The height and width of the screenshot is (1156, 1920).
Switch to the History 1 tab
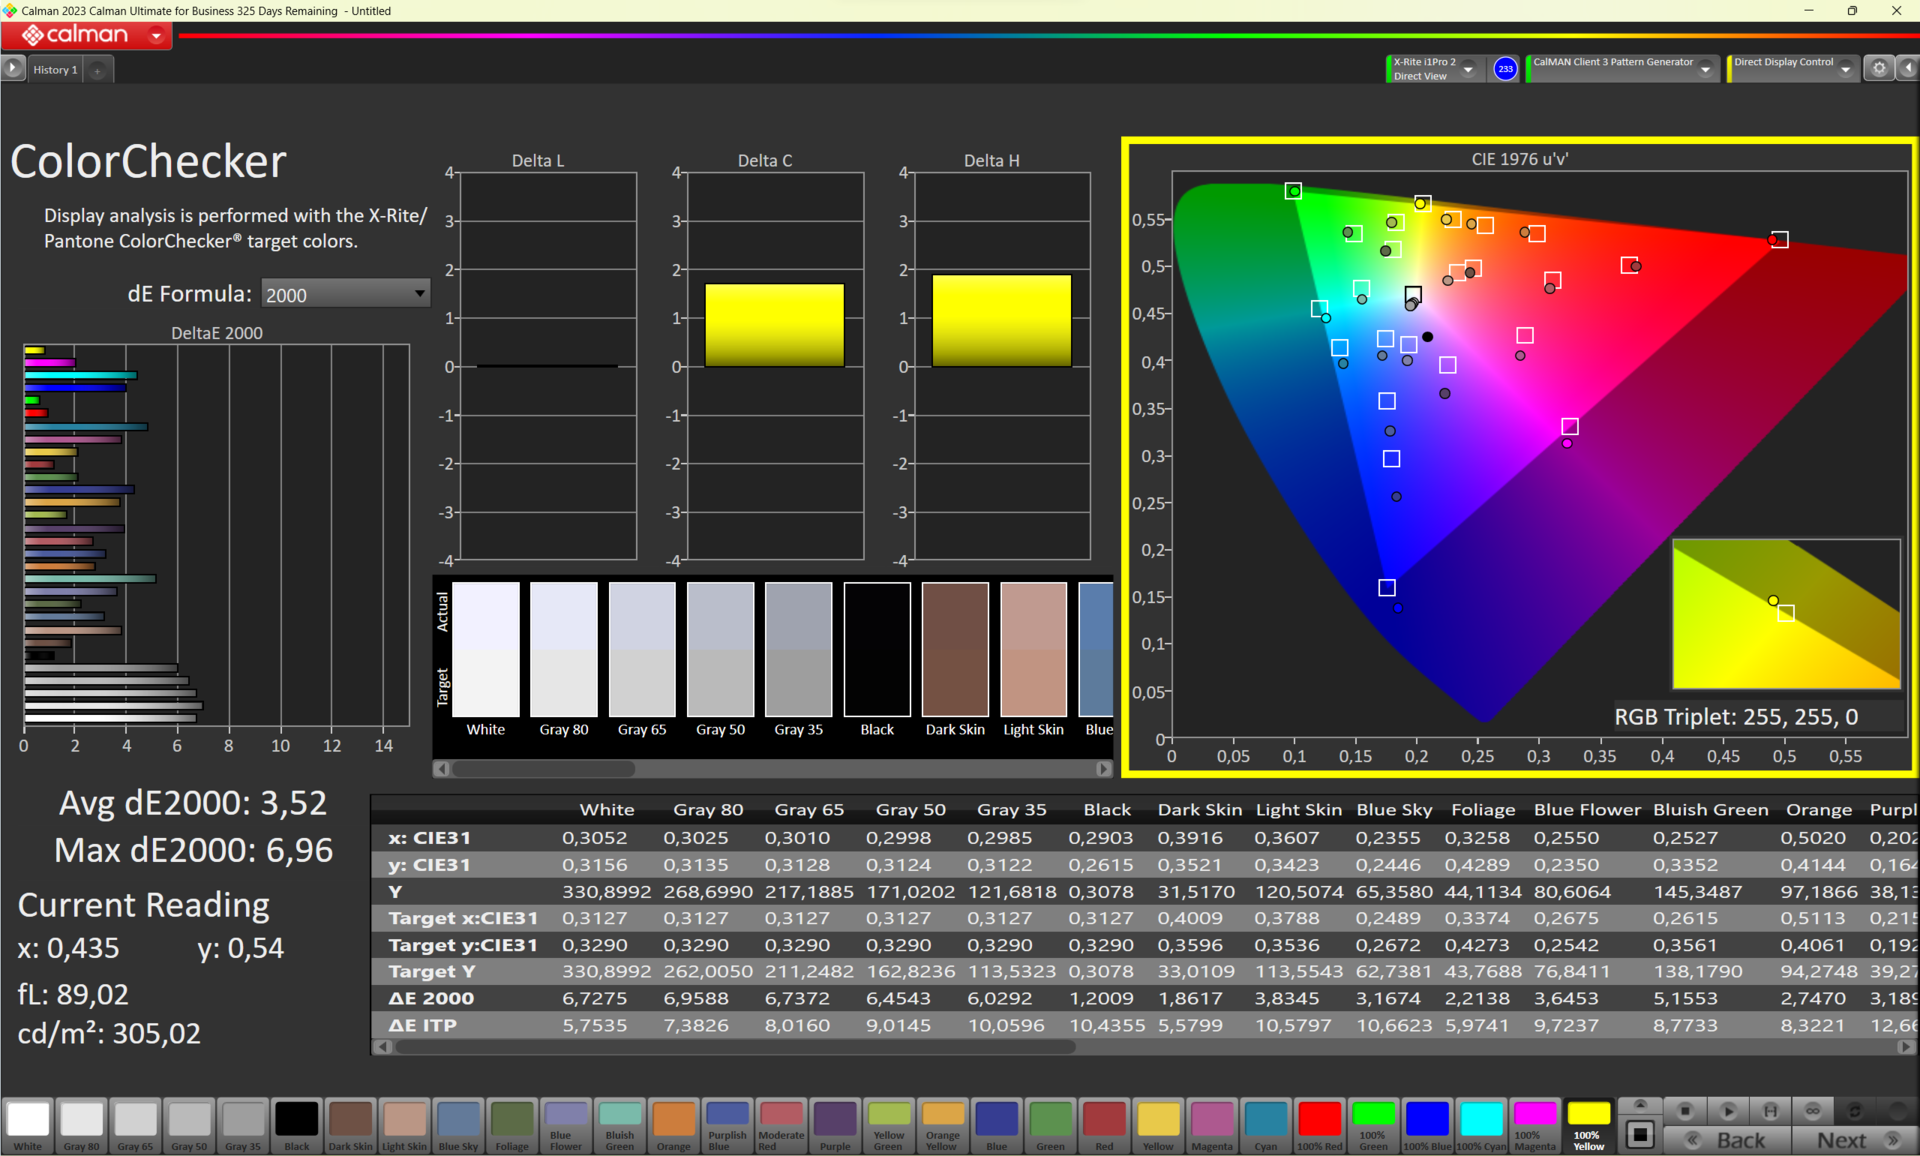click(55, 70)
